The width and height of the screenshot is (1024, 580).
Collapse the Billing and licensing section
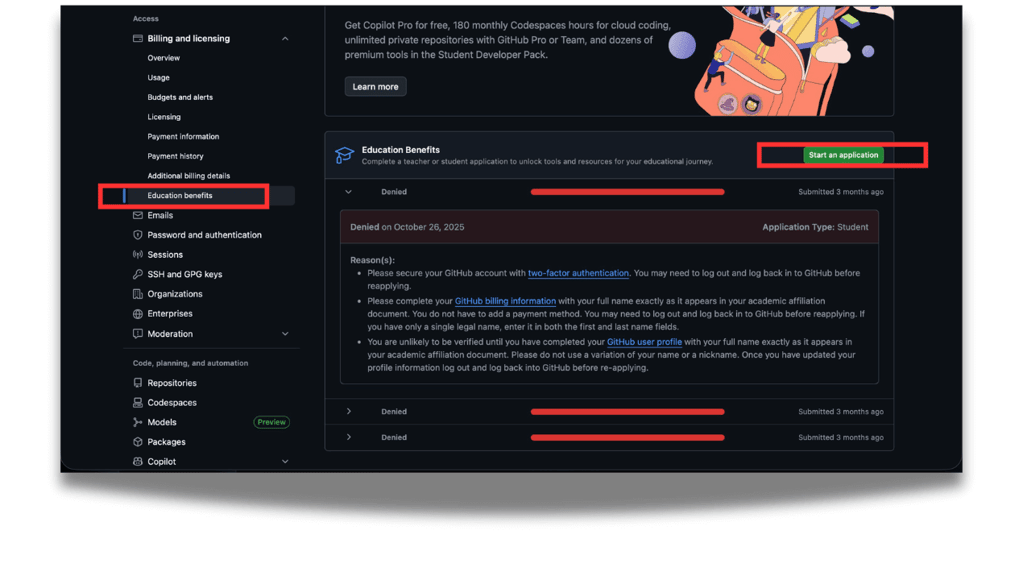coord(285,39)
